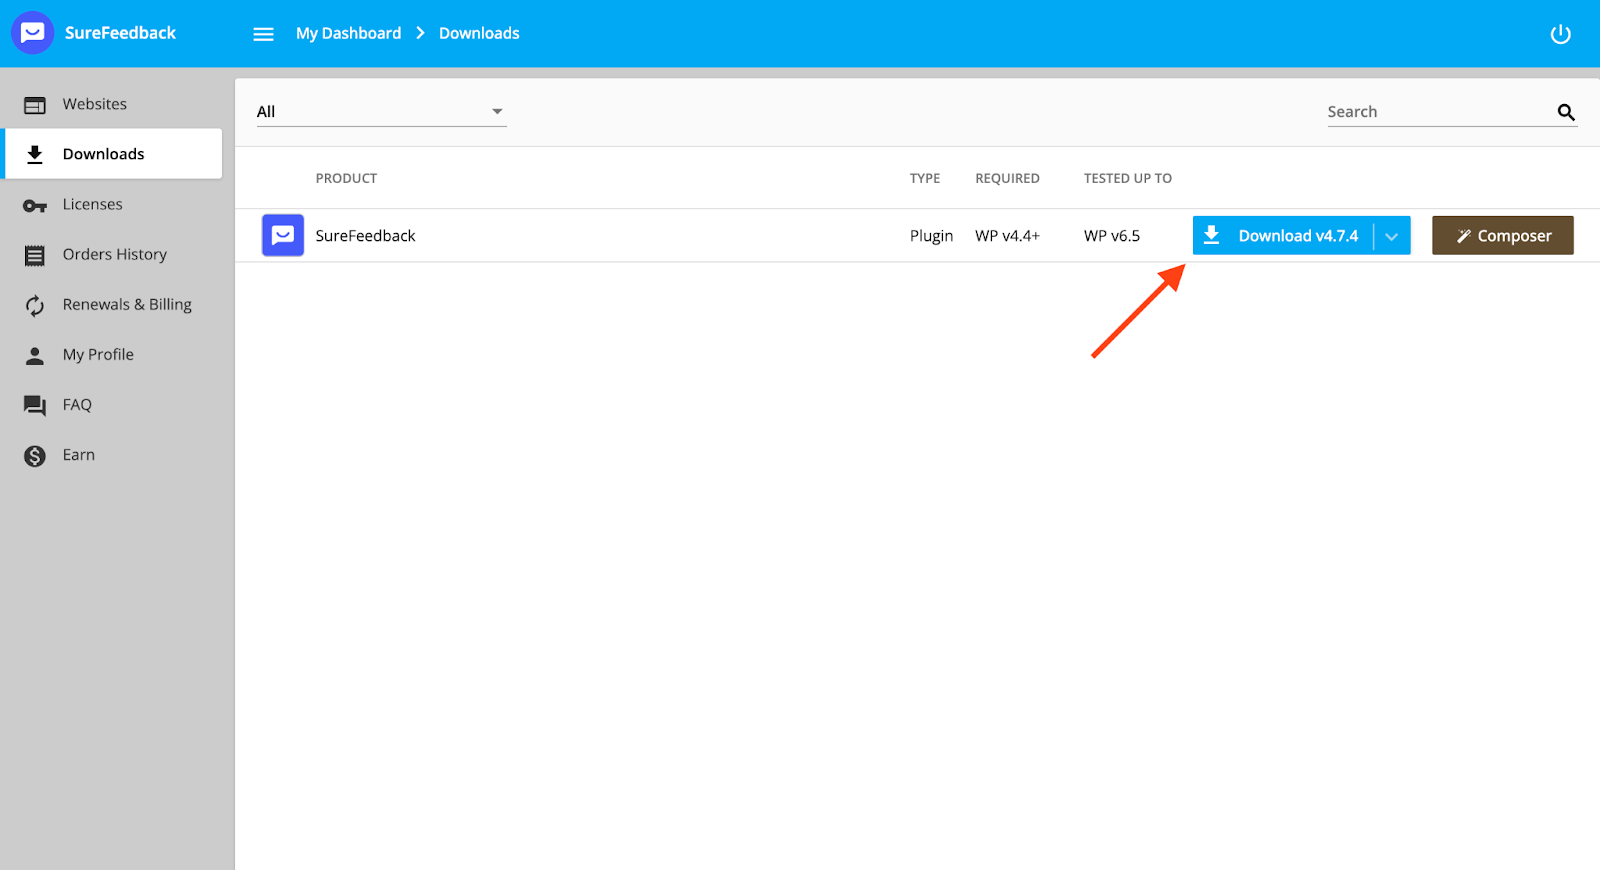Expand the download version arrow dropdown
The image size is (1600, 870).
coord(1391,236)
